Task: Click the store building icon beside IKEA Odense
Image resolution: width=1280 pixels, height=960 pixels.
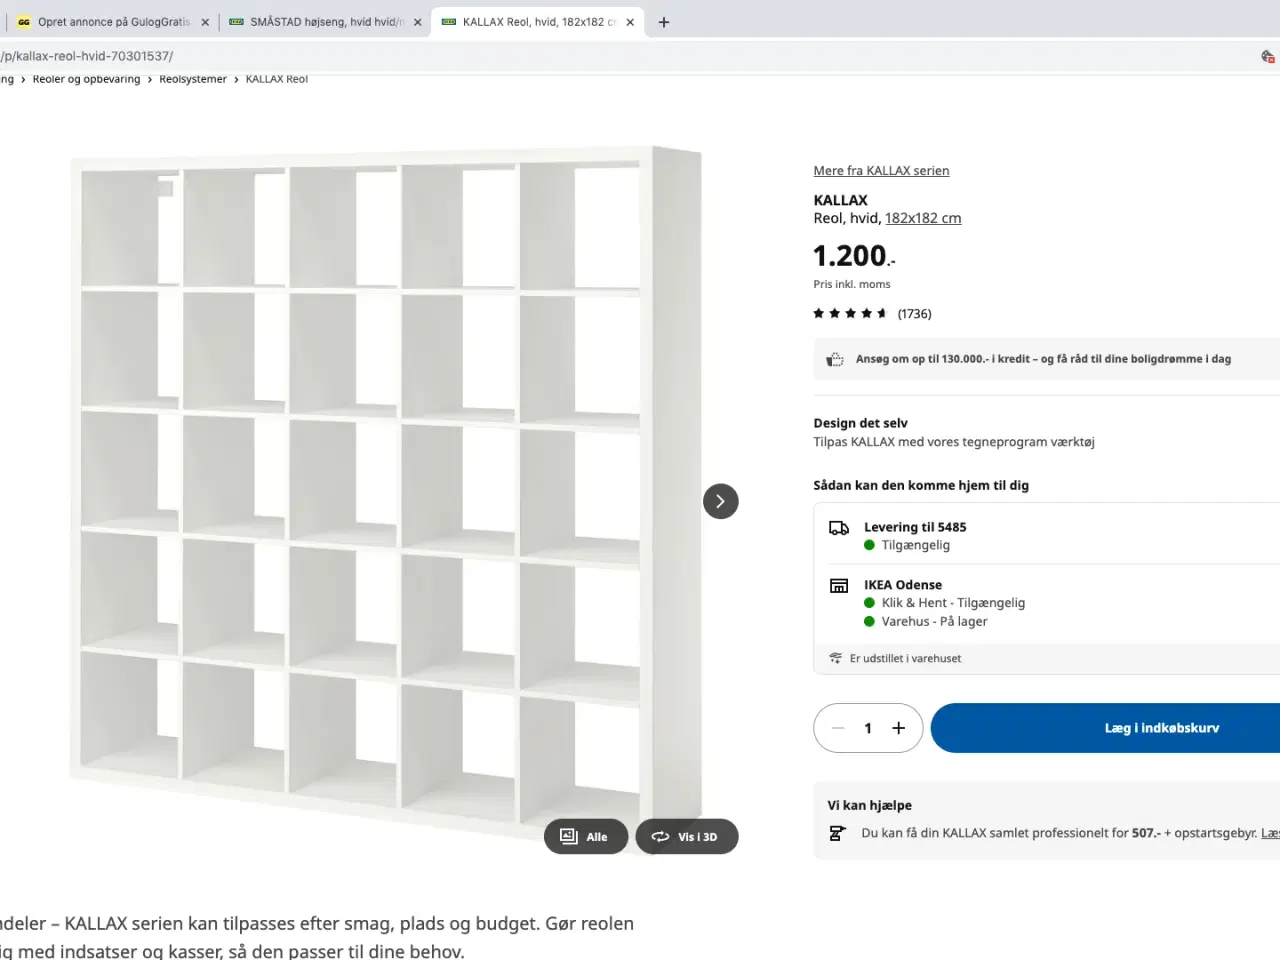Action: tap(838, 585)
